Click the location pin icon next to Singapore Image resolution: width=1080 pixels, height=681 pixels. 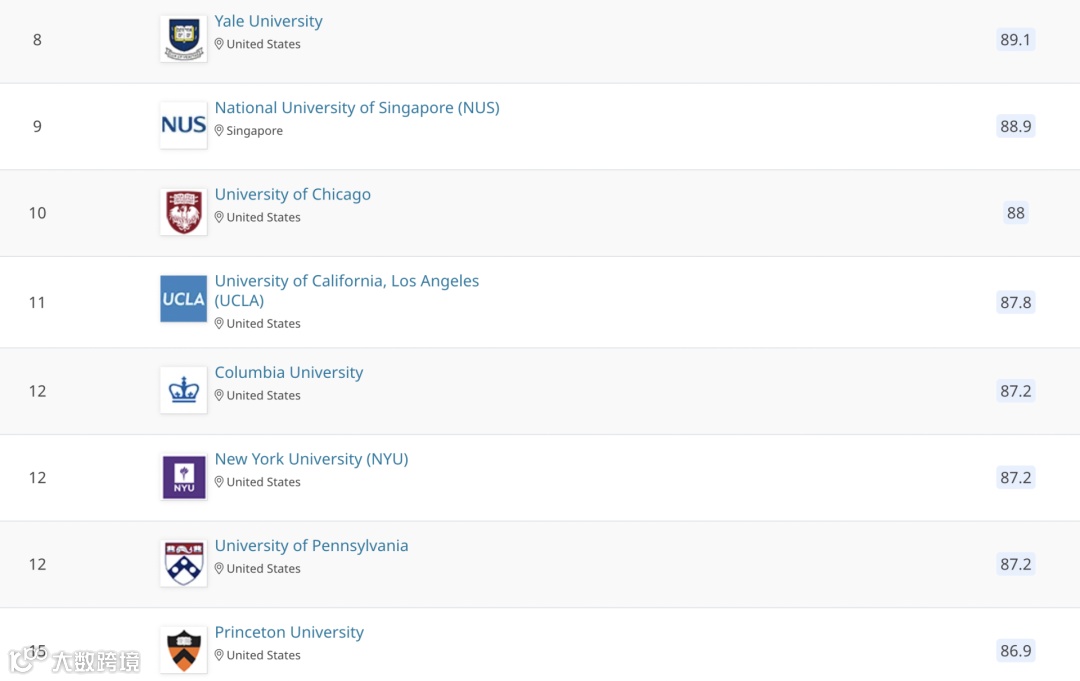coord(219,130)
